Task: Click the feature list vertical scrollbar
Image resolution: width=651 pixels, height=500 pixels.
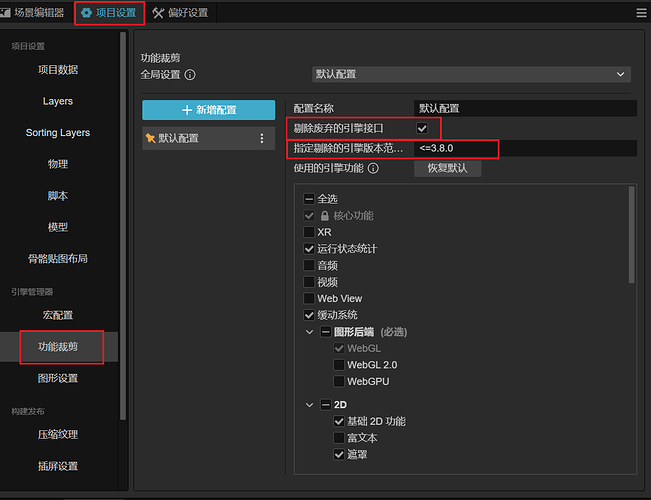Action: coord(631,235)
